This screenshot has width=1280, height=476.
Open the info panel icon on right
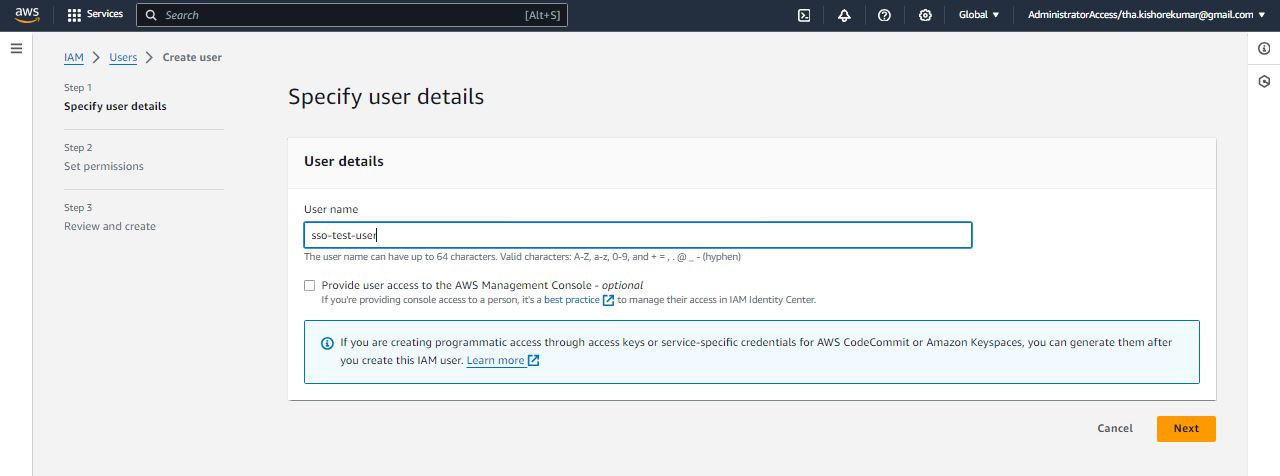point(1264,48)
